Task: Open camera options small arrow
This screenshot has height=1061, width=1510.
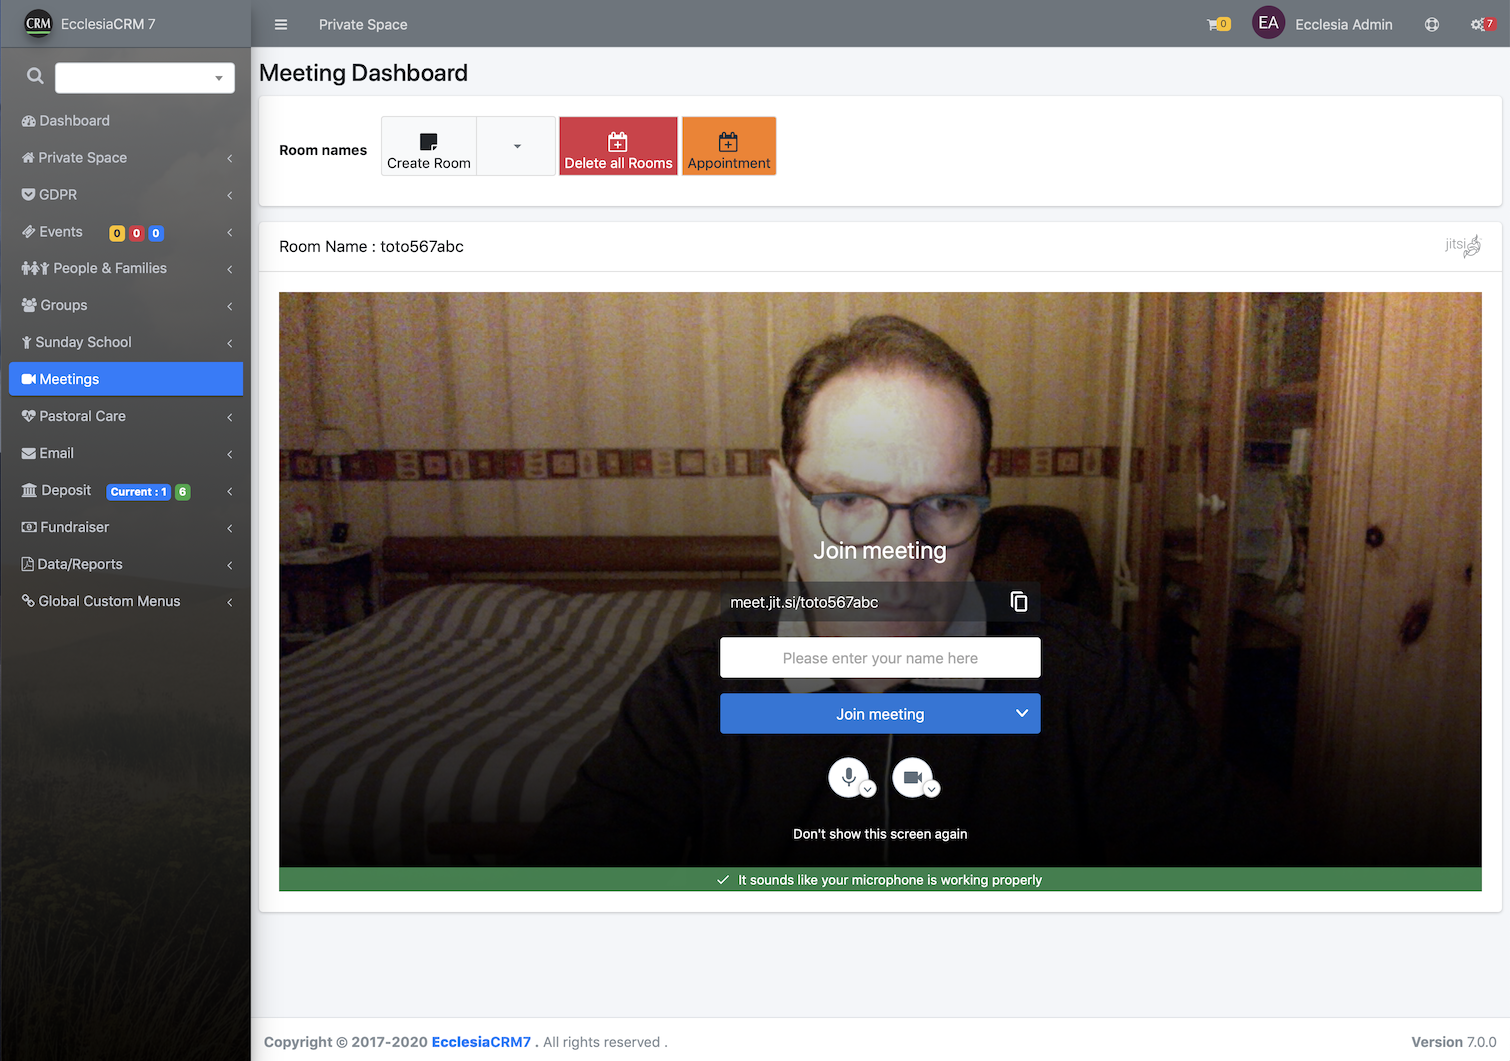Action: pyautogui.click(x=932, y=789)
